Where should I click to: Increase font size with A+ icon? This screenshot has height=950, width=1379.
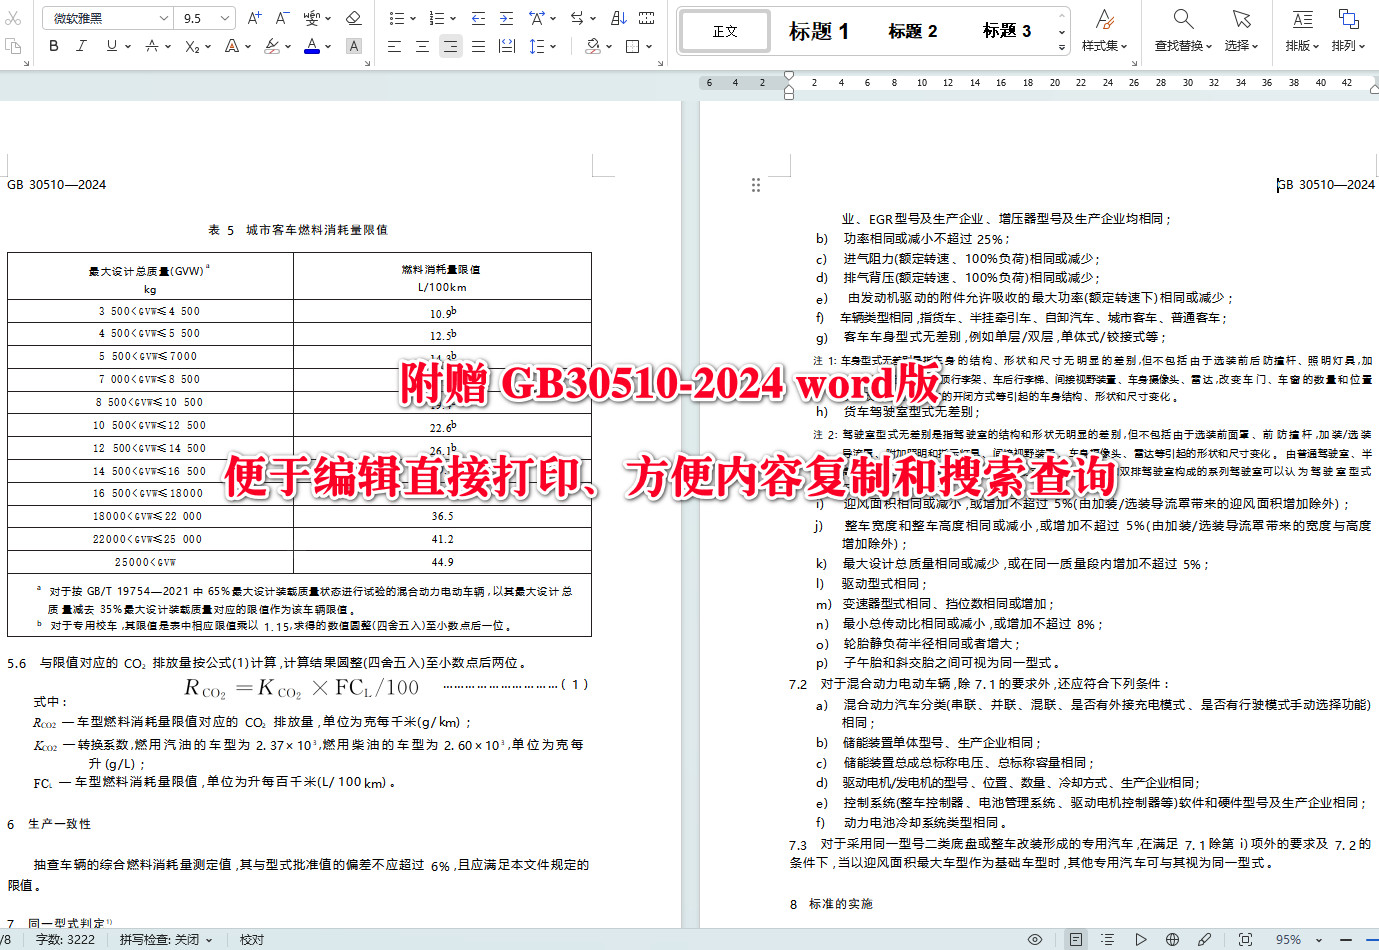[x=254, y=18]
